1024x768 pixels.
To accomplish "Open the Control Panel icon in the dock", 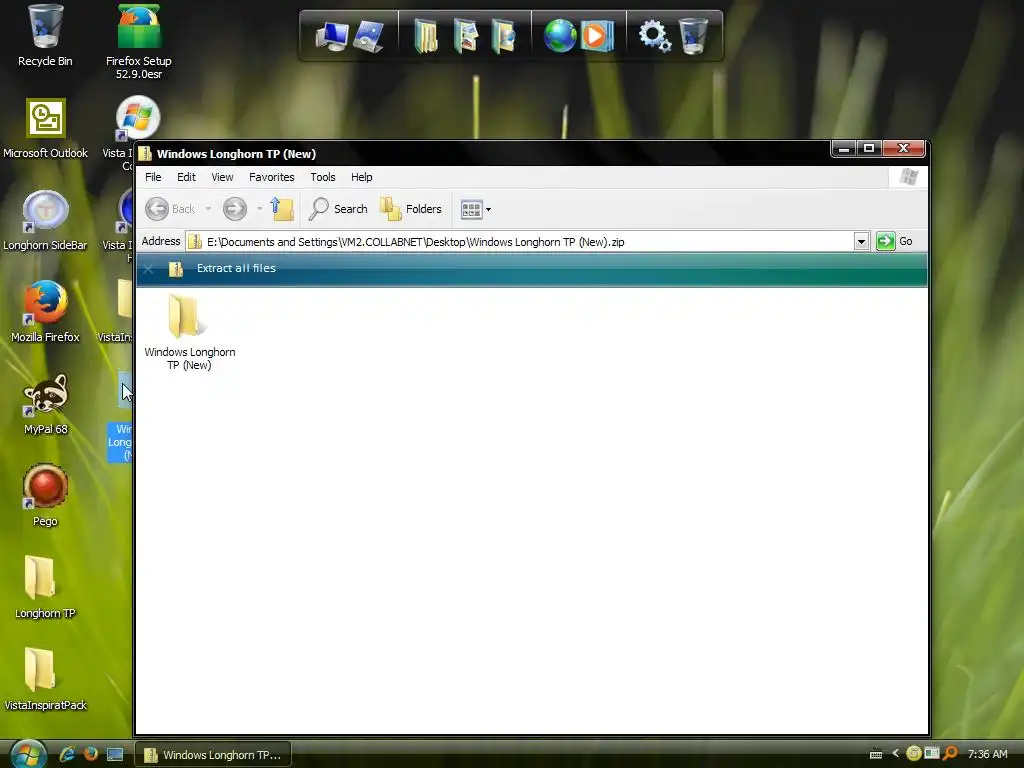I will [x=369, y=36].
